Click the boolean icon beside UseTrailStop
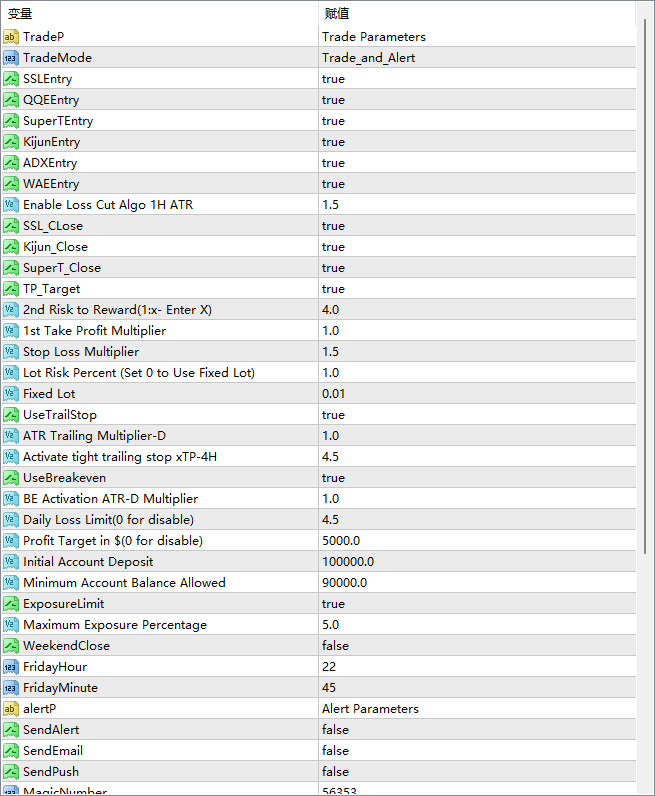Viewport: 655px width, 796px height. click(11, 415)
